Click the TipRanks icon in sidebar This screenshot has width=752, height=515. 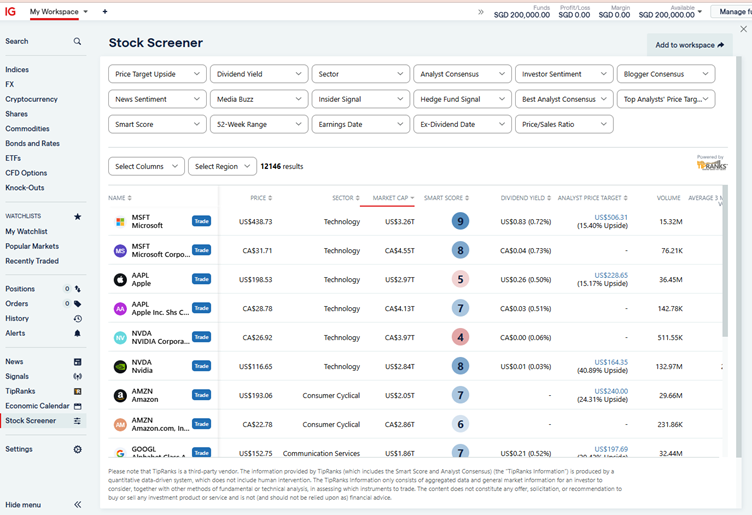(x=78, y=391)
